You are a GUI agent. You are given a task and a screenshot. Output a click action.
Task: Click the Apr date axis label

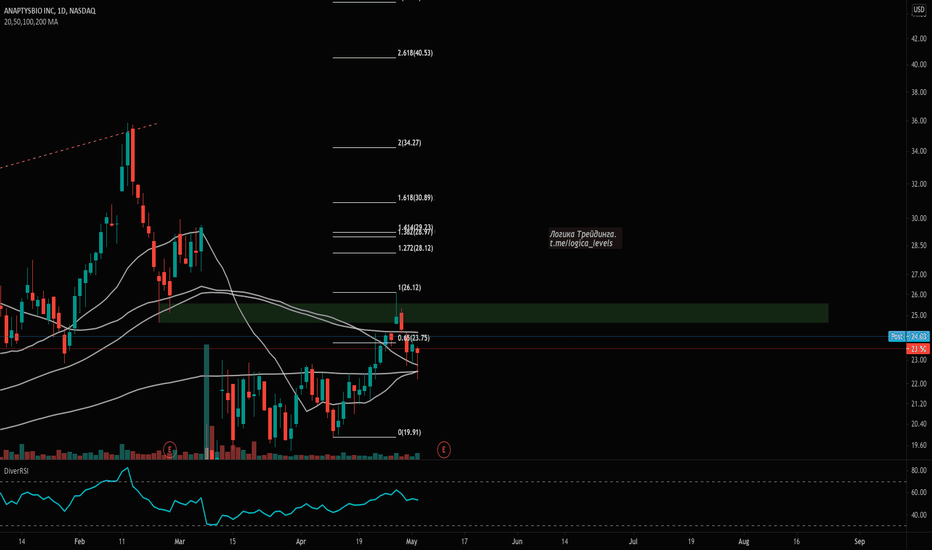coord(301,542)
